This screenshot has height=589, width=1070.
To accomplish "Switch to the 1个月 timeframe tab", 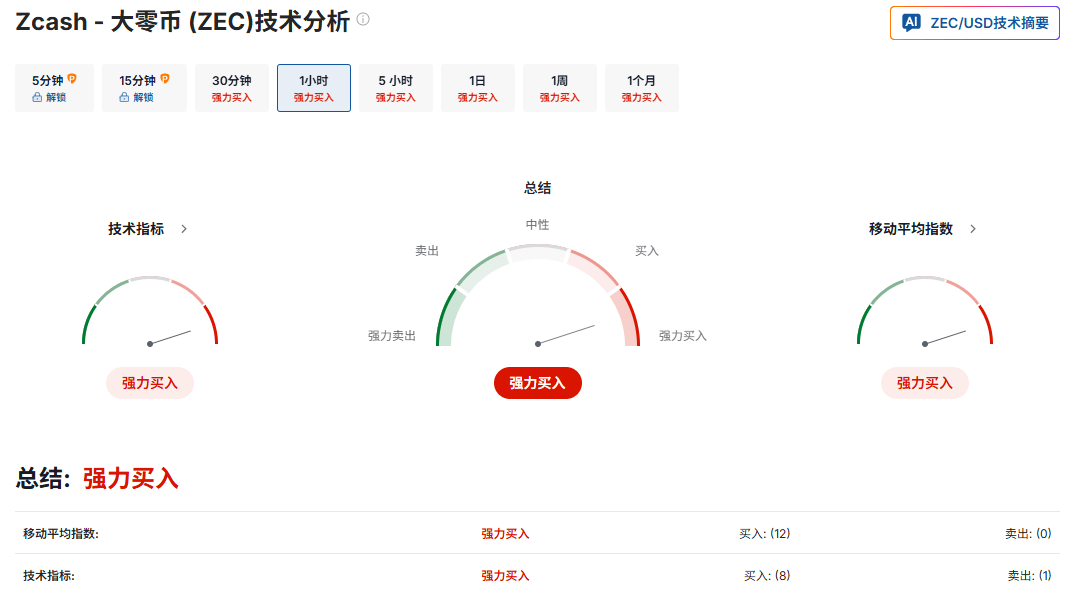I will pos(641,88).
